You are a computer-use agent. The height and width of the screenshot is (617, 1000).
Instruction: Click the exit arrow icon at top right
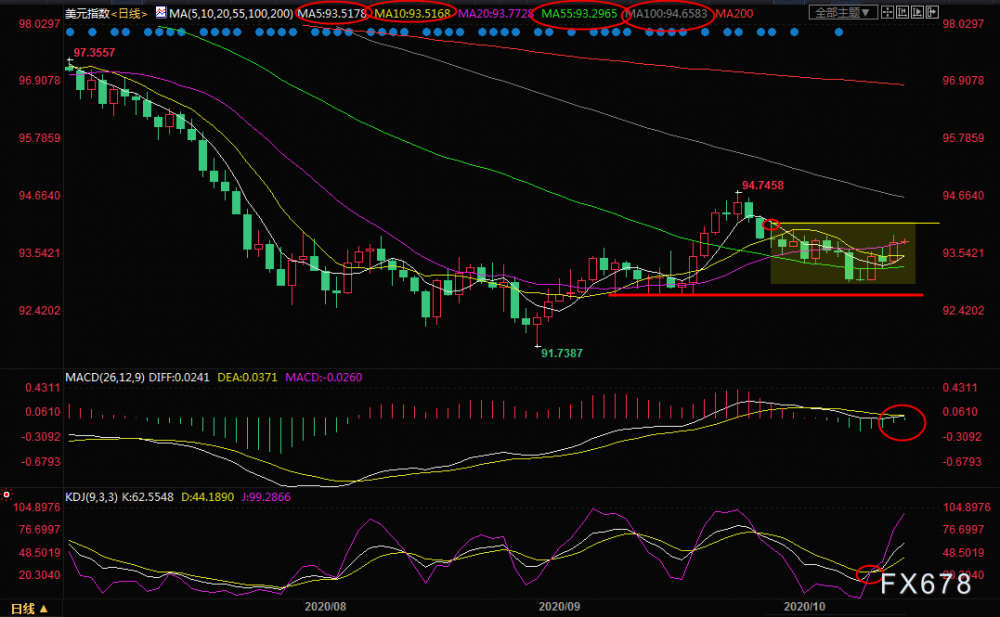click(932, 12)
